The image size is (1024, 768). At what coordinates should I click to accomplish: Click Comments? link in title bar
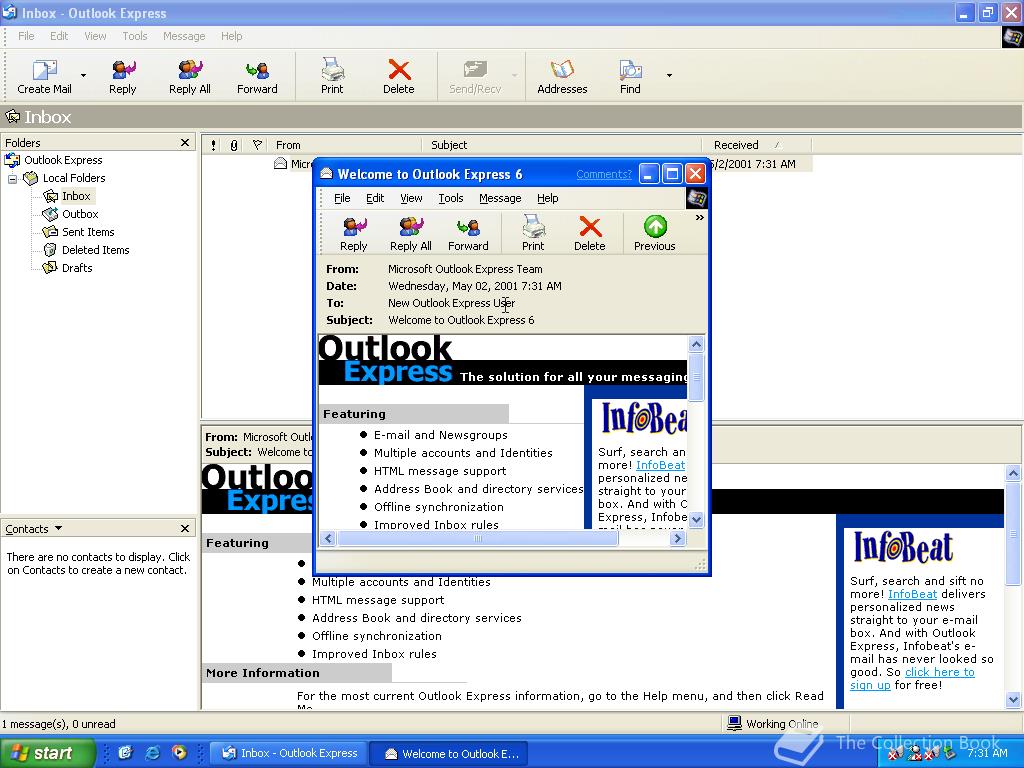(604, 174)
